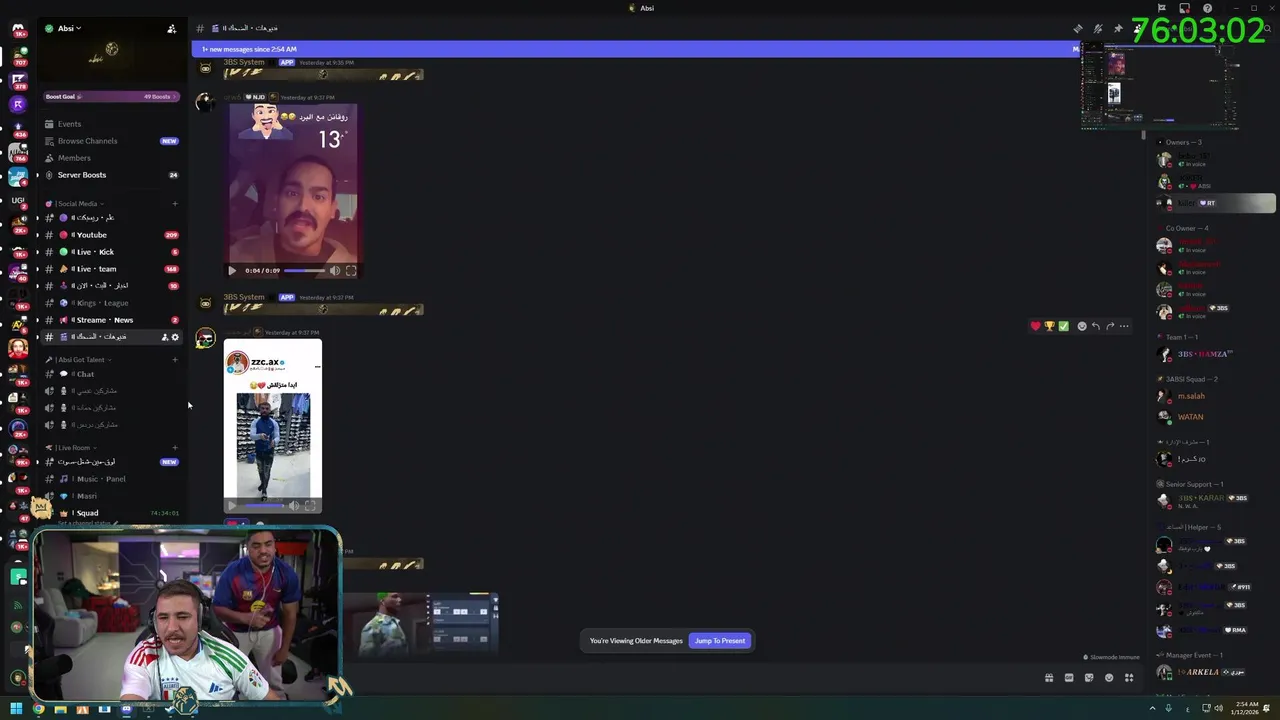React with the green checkmark emoji
1280x720 pixels.
pyautogui.click(x=1063, y=326)
